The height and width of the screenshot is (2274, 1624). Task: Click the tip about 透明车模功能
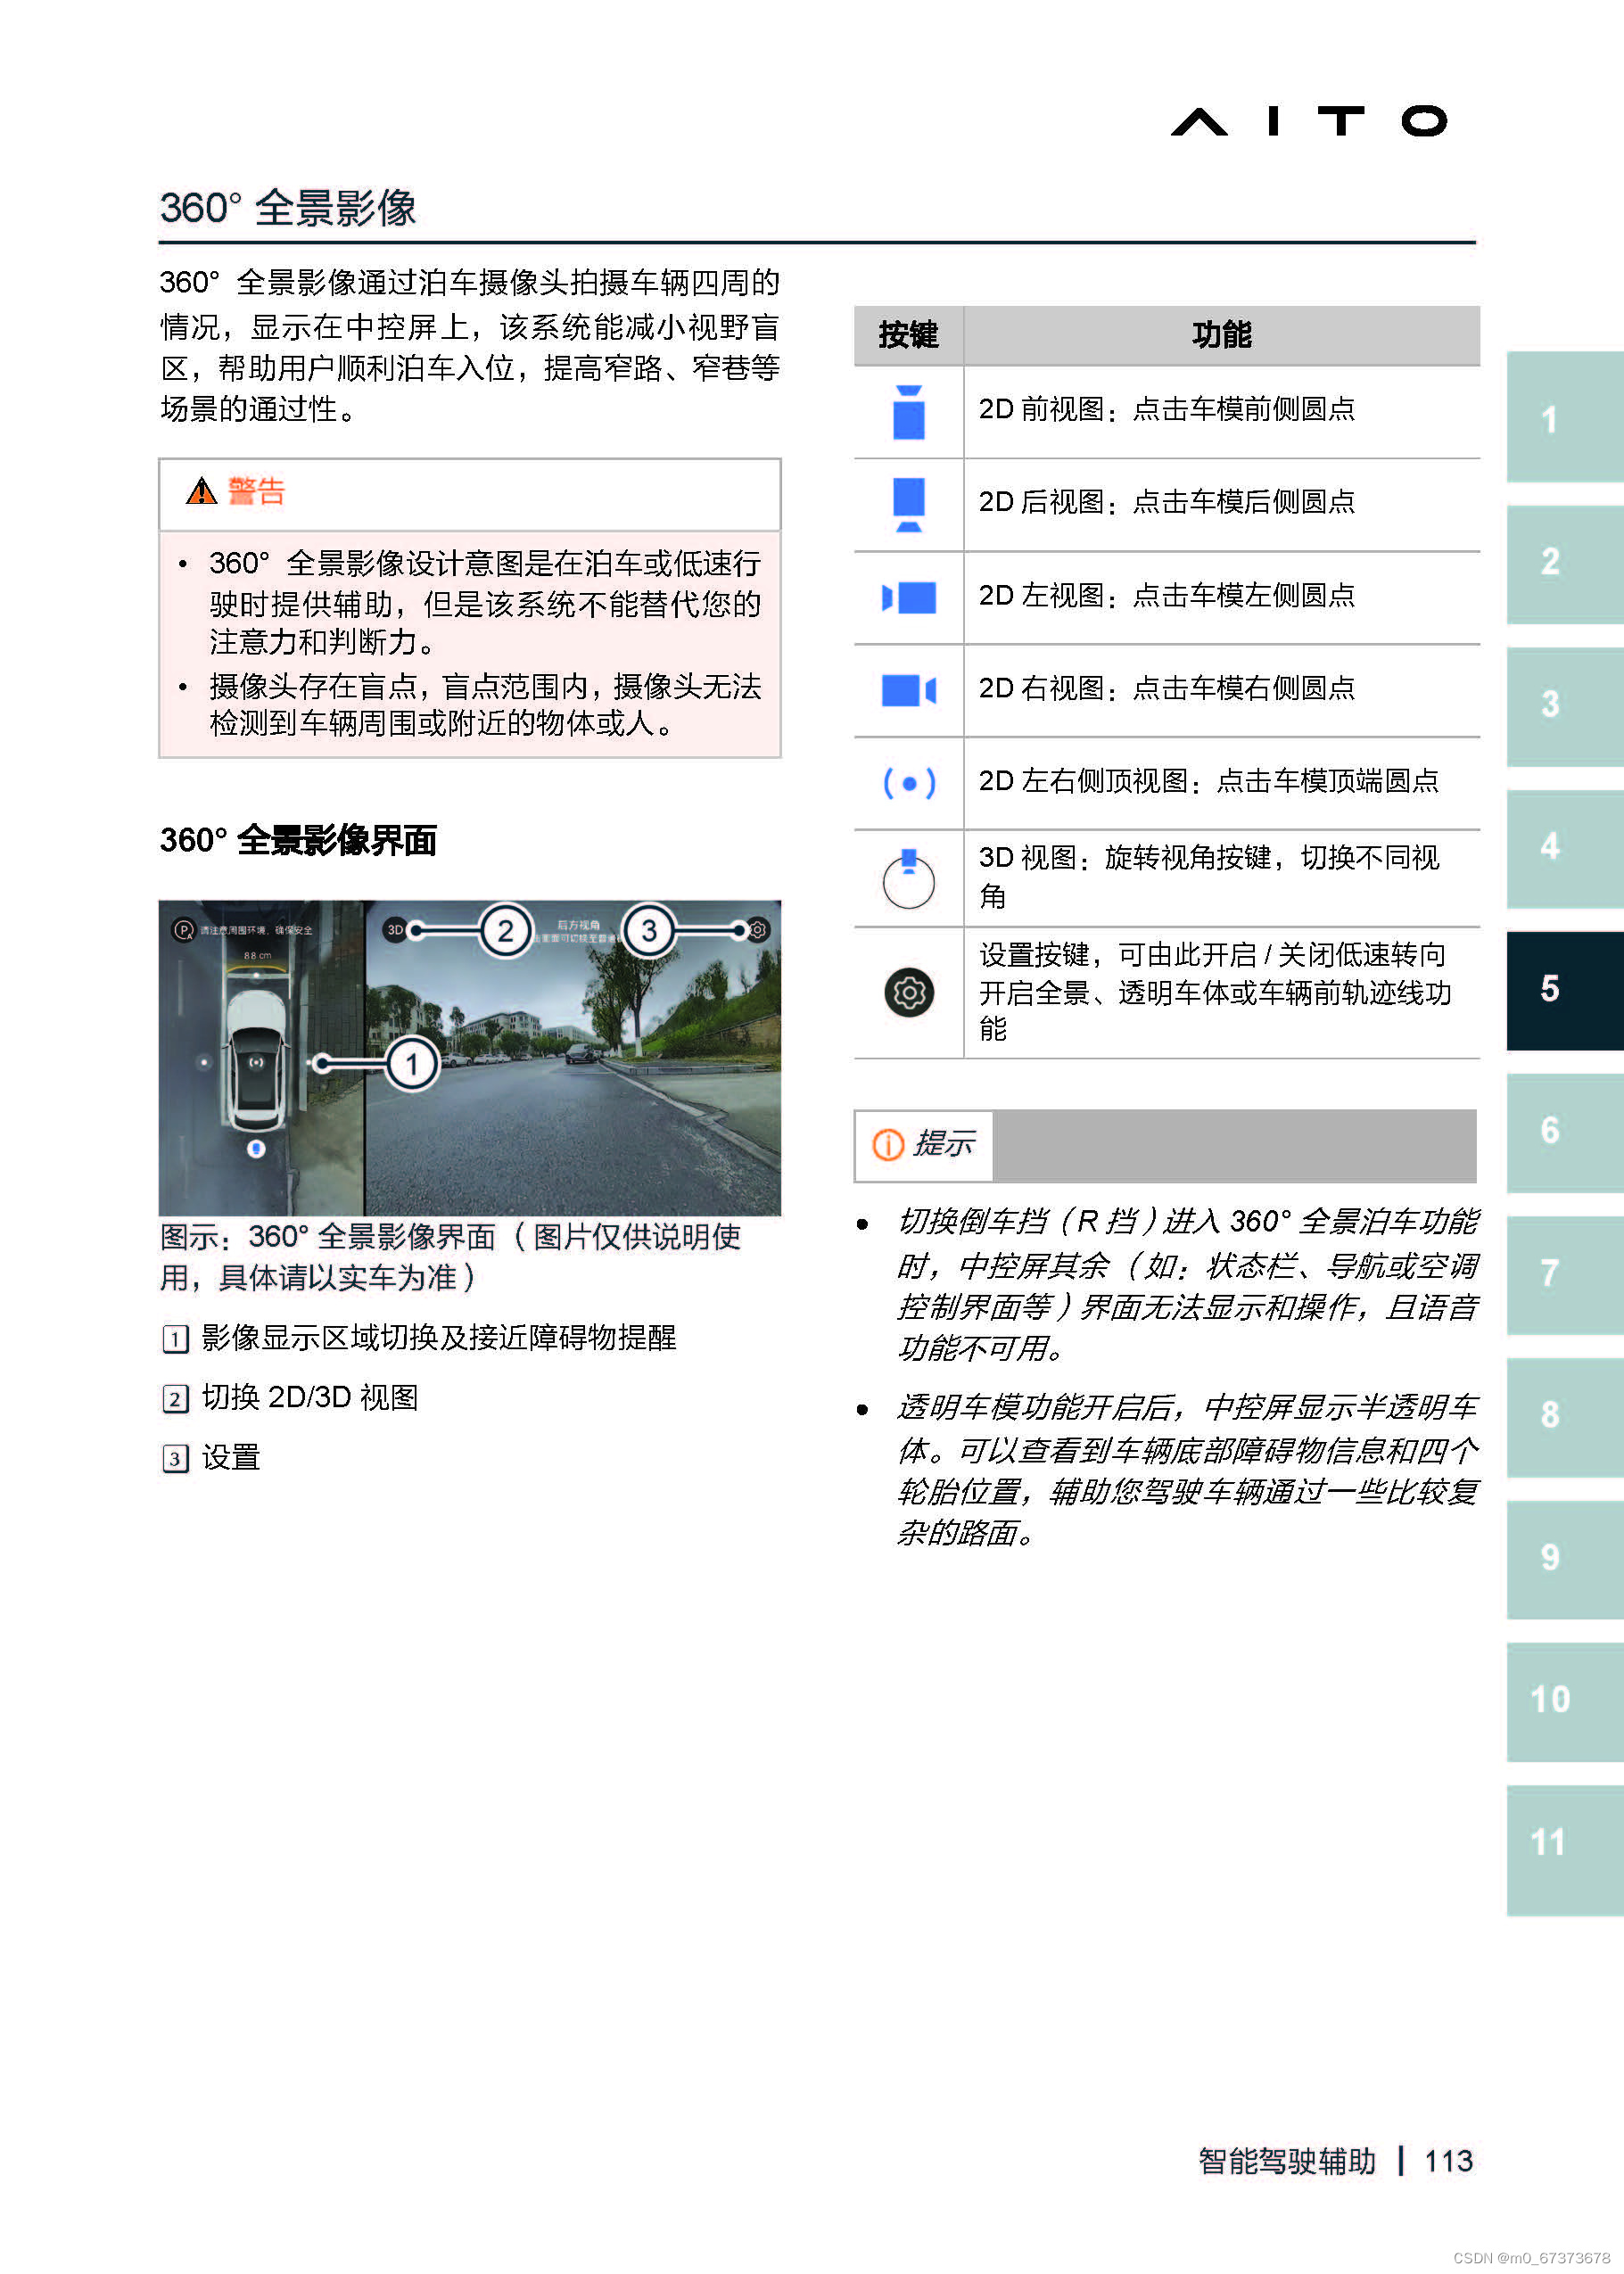[1187, 1471]
